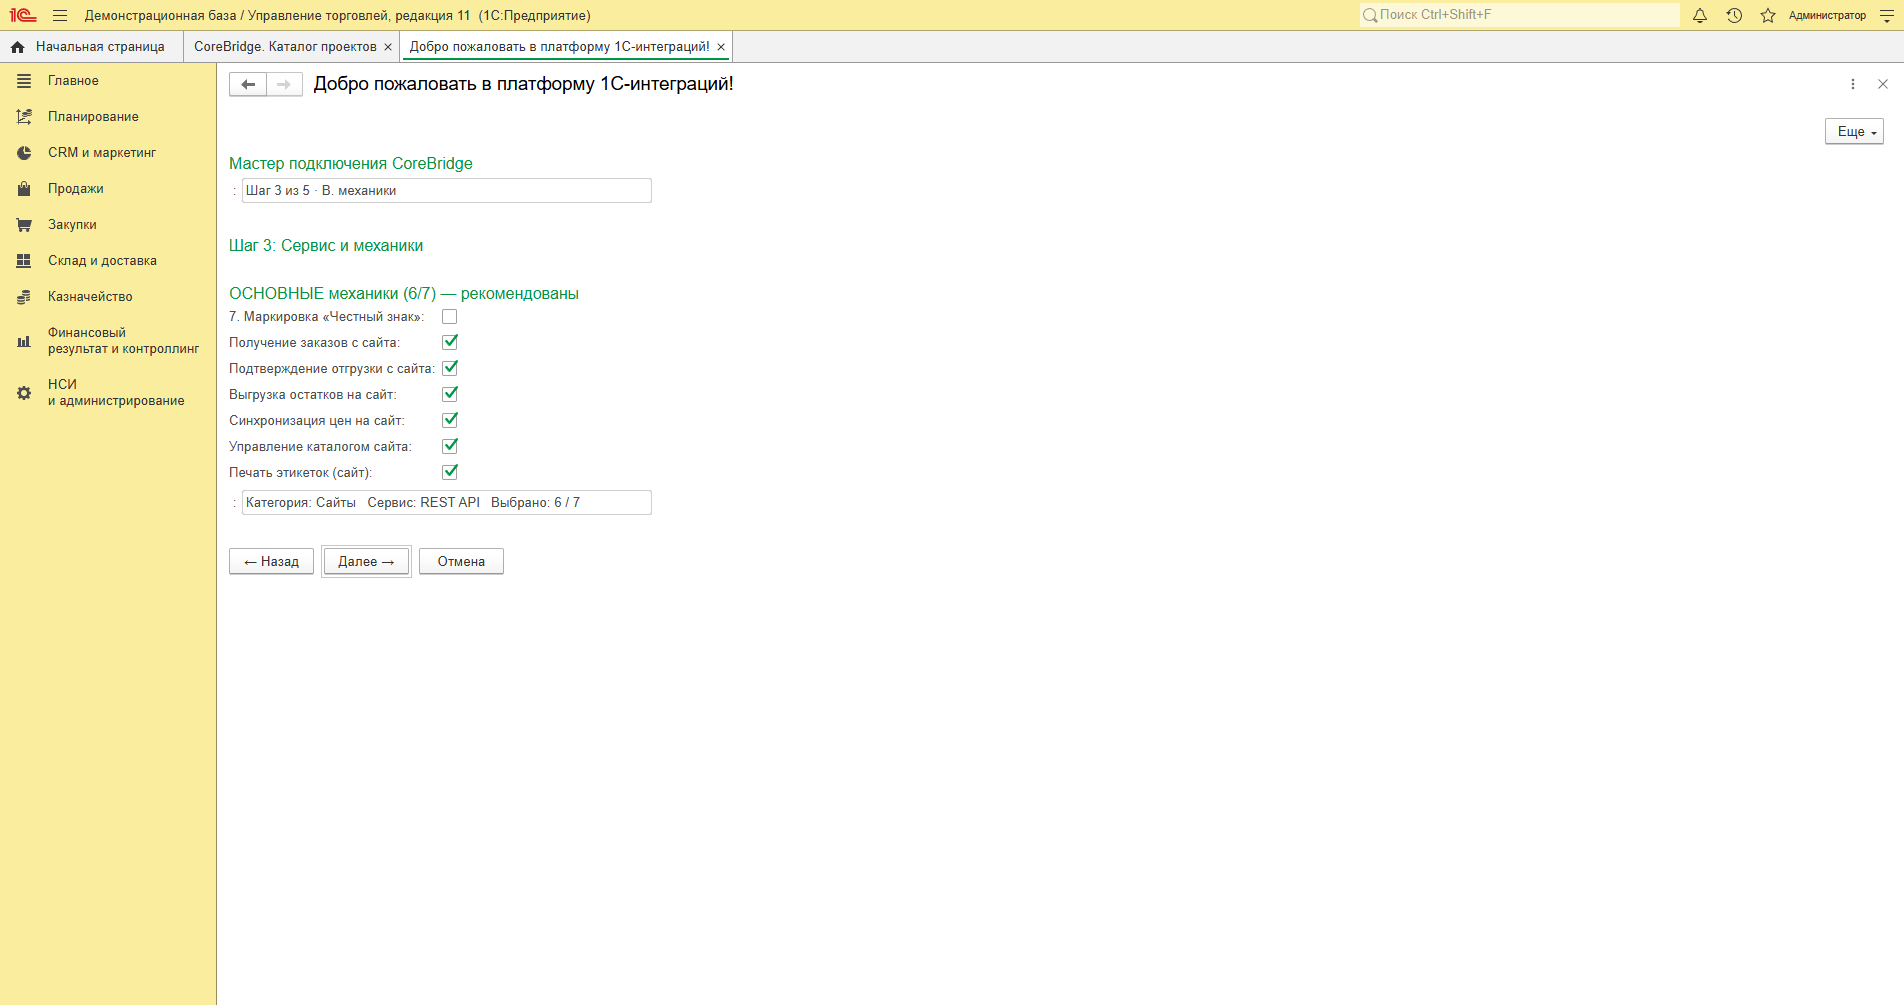Screen dimensions: 1904x1005
Task: Click the ОСНОВНЫЕ механики (6/7) heading
Action: [404, 294]
